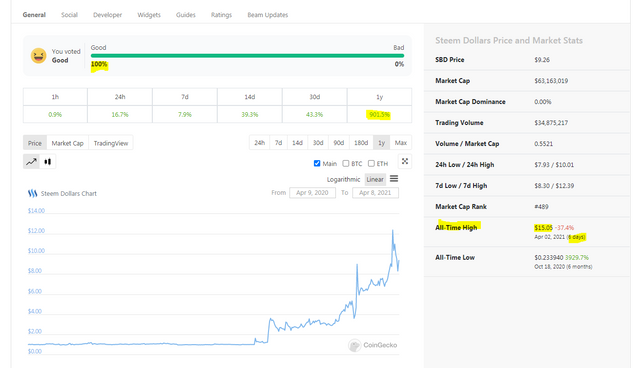640x368 pixels.
Task: Click the All-Time Low value $0.233940
Action: point(549,257)
